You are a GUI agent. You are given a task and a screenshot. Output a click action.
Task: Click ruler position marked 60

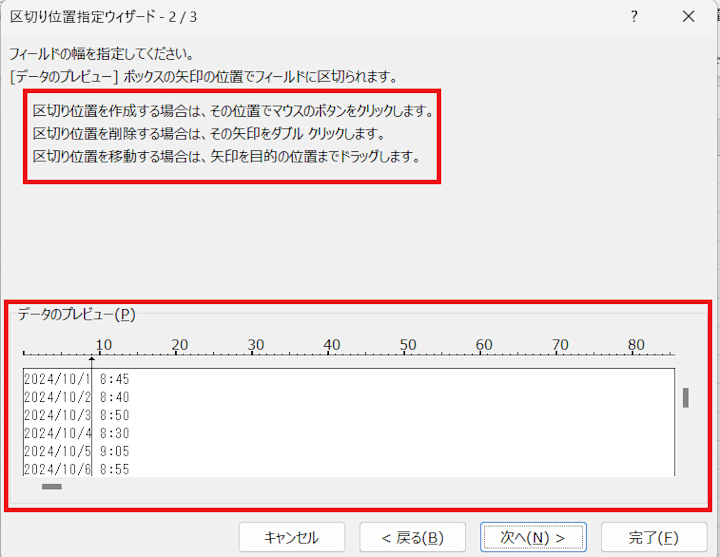click(484, 345)
